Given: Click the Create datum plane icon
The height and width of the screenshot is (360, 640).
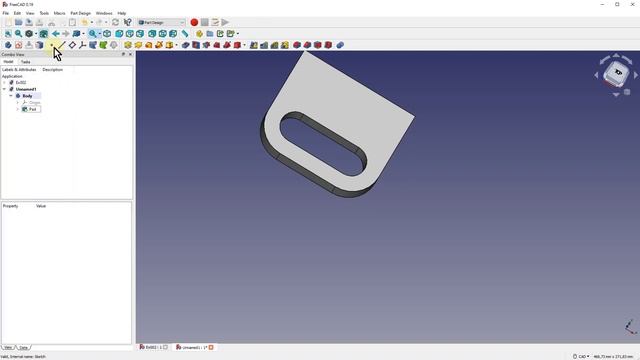Looking at the screenshot, I should tap(72, 45).
